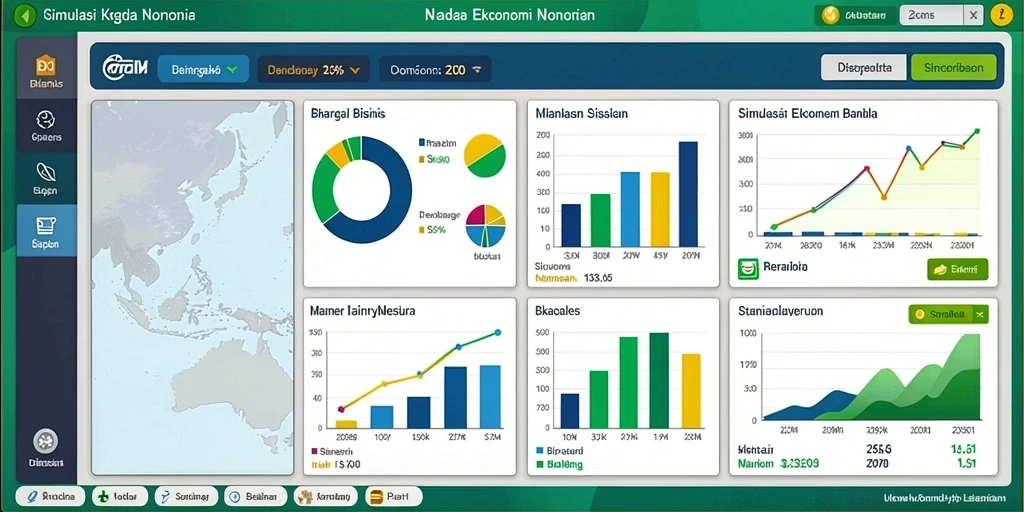Click the green Rerarioio smiley icon
The height and width of the screenshot is (512, 1024).
click(748, 268)
